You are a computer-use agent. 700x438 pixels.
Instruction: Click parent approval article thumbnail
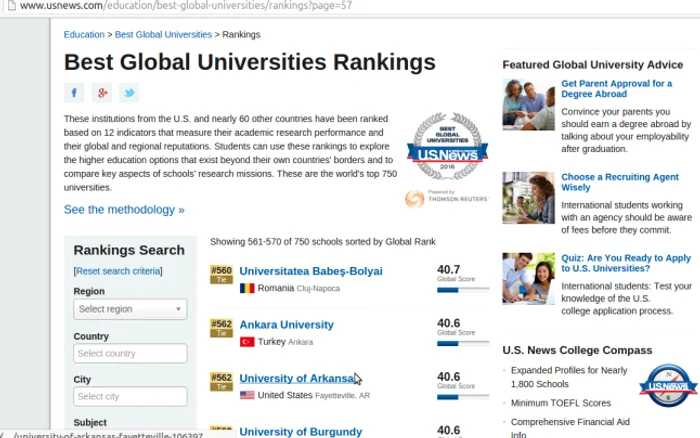tap(528, 104)
